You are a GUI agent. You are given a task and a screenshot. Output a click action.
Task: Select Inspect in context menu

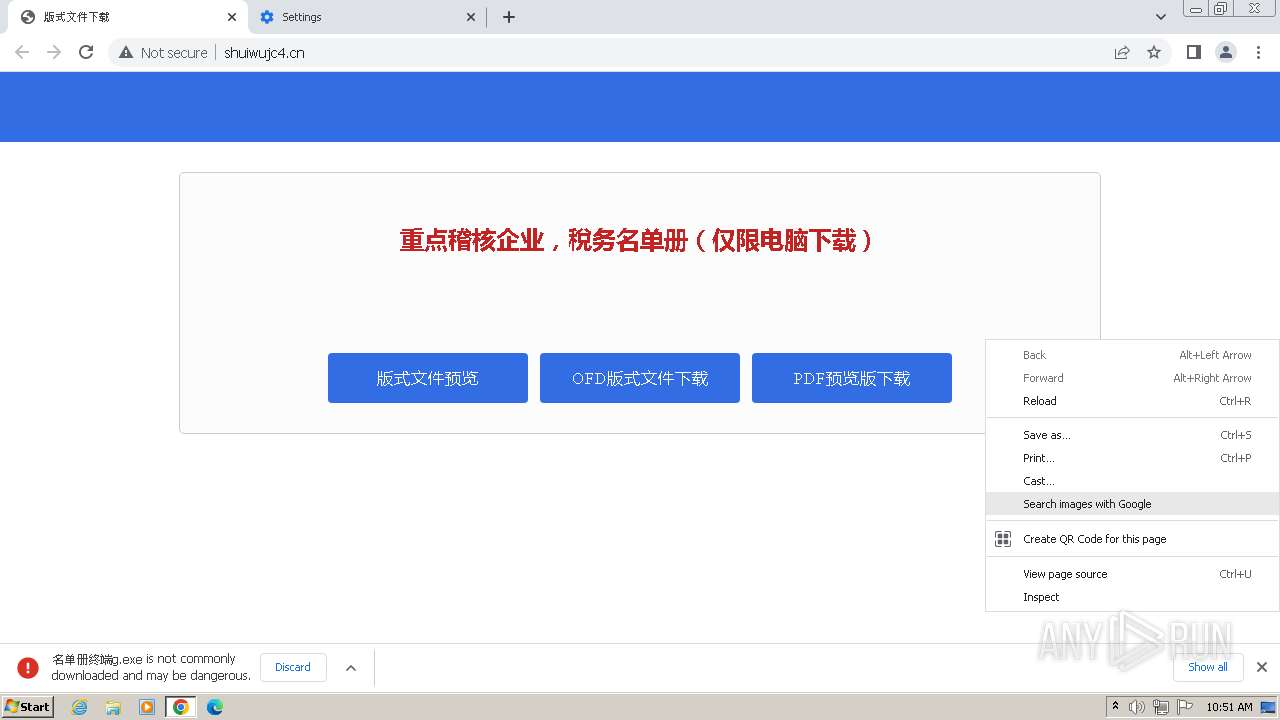coord(1132,597)
